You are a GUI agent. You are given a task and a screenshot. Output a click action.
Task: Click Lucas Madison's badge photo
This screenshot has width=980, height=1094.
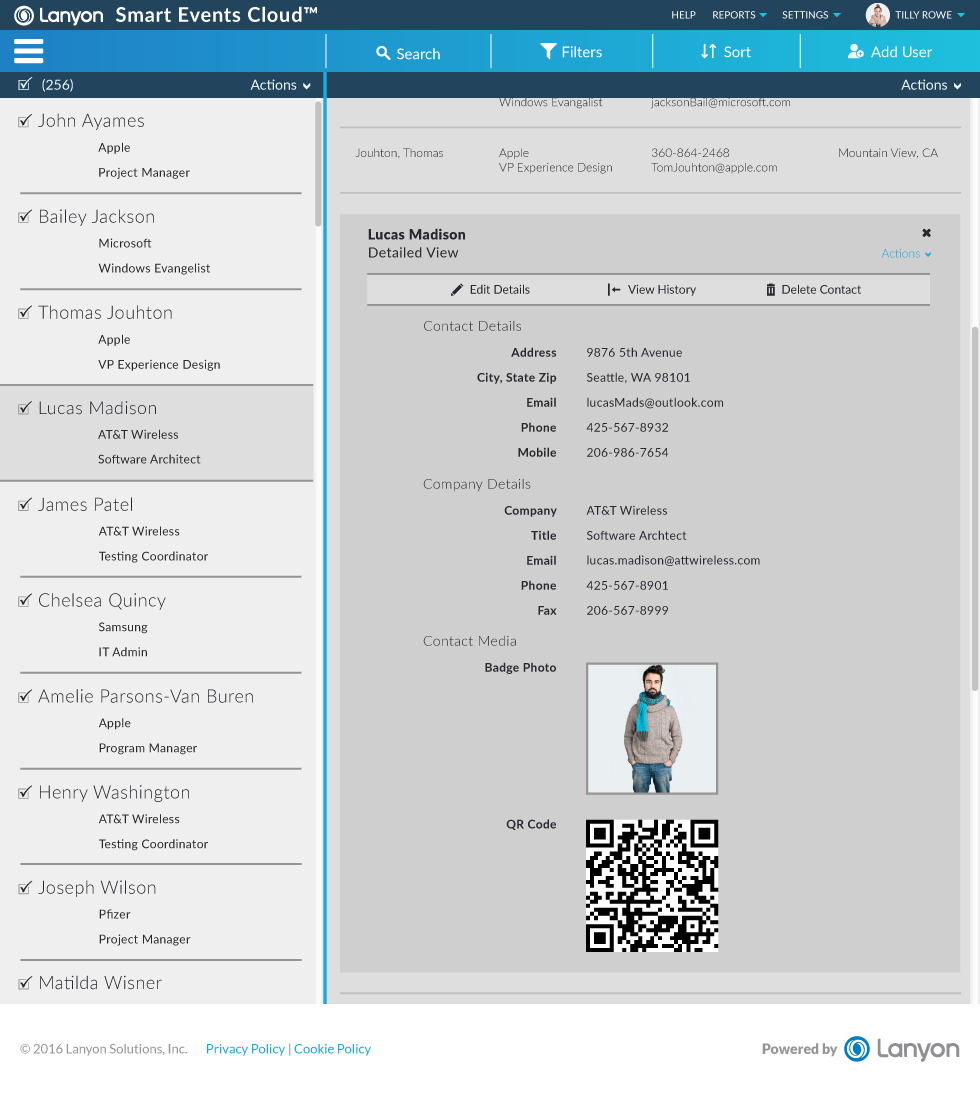click(651, 728)
